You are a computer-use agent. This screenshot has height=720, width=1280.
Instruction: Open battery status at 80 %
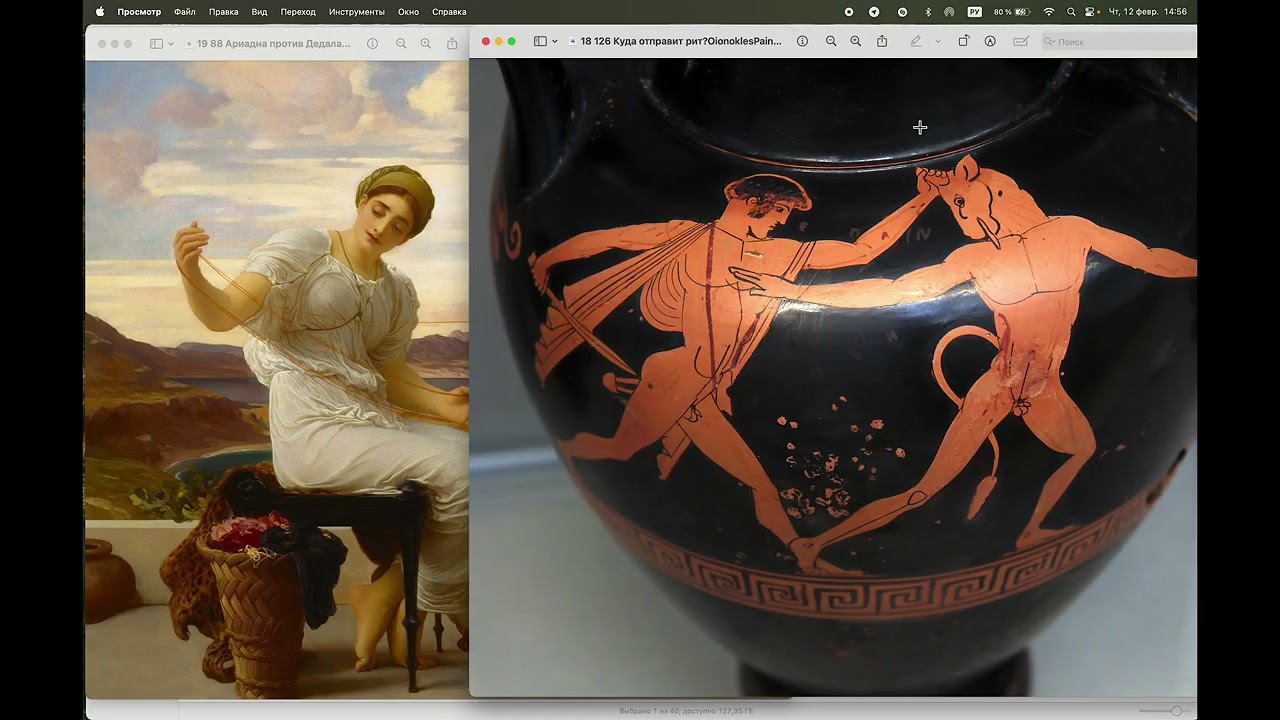pos(1012,12)
